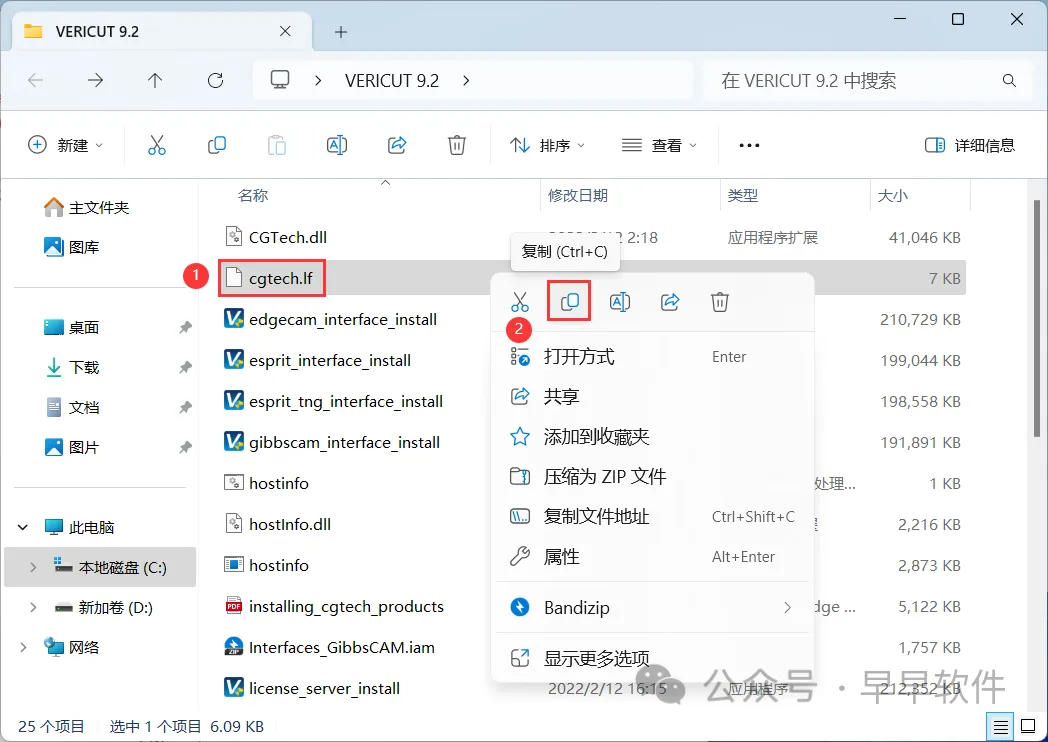Viewport: 1048px width, 742px height.
Task: Click the Rename icon in the toolbar
Action: pos(337,145)
